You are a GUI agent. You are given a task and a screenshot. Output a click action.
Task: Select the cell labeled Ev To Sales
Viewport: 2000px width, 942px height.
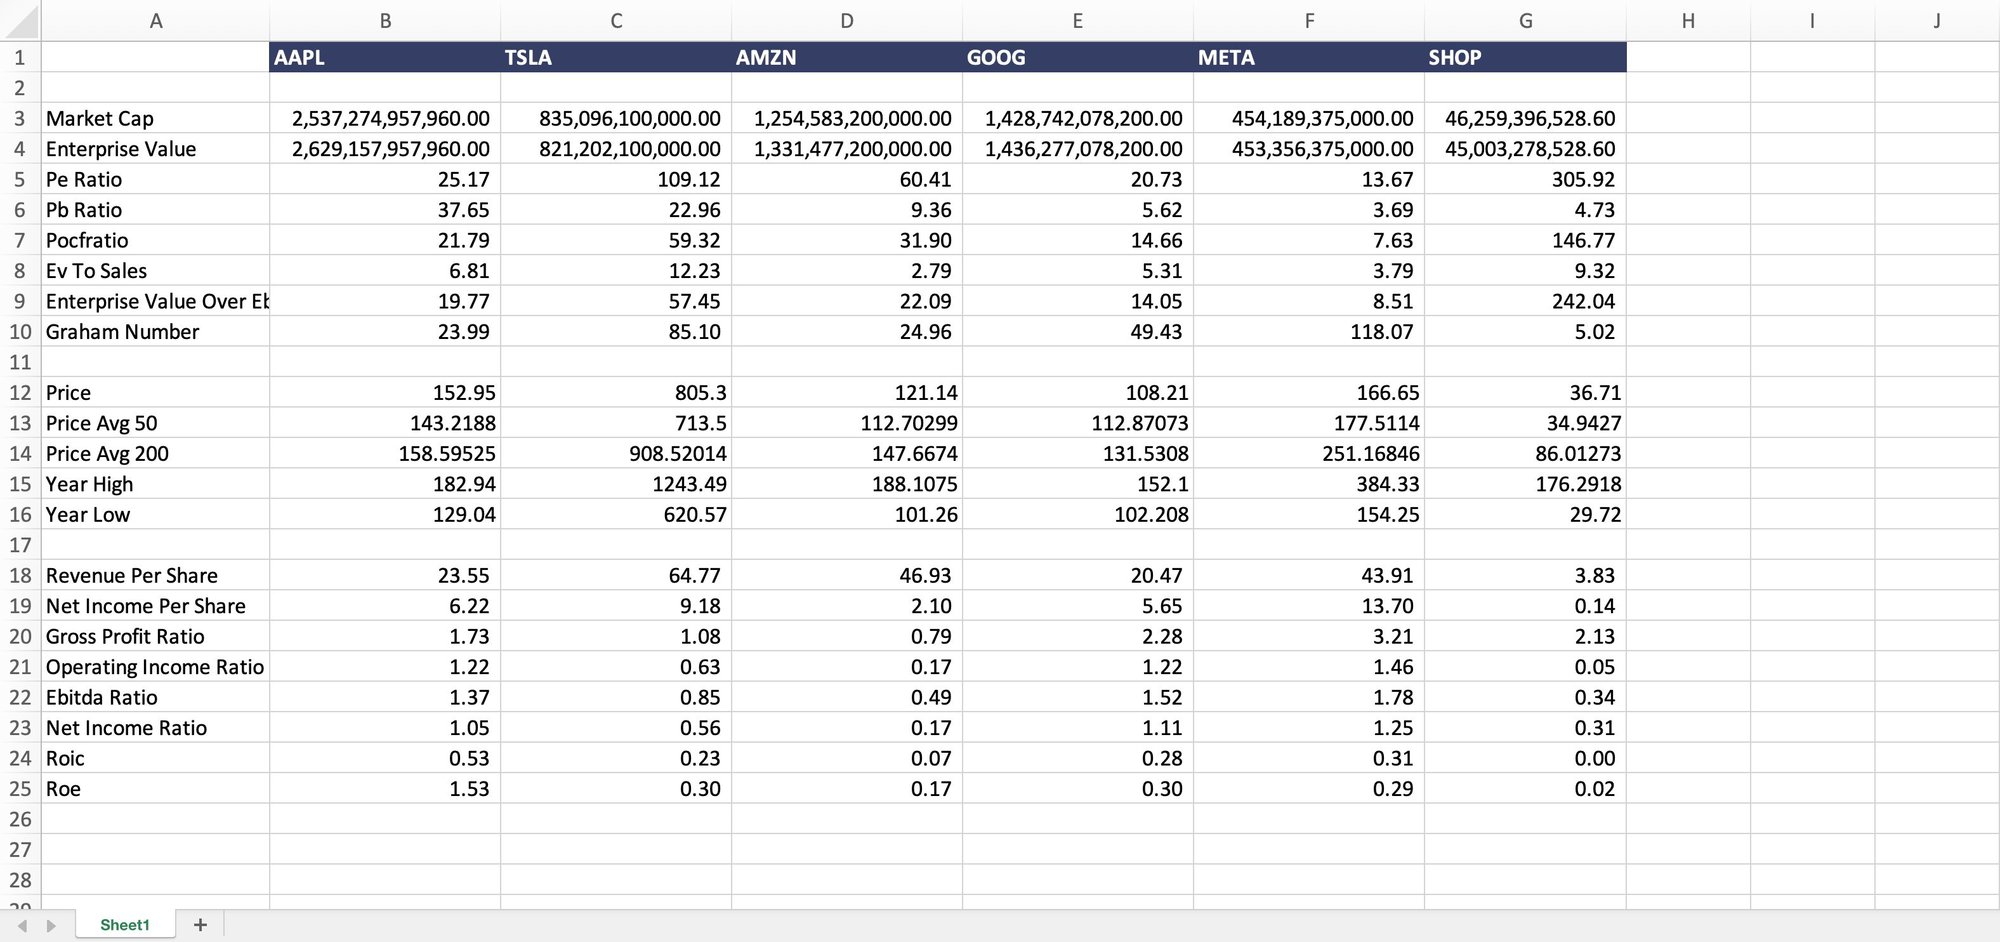coord(155,270)
